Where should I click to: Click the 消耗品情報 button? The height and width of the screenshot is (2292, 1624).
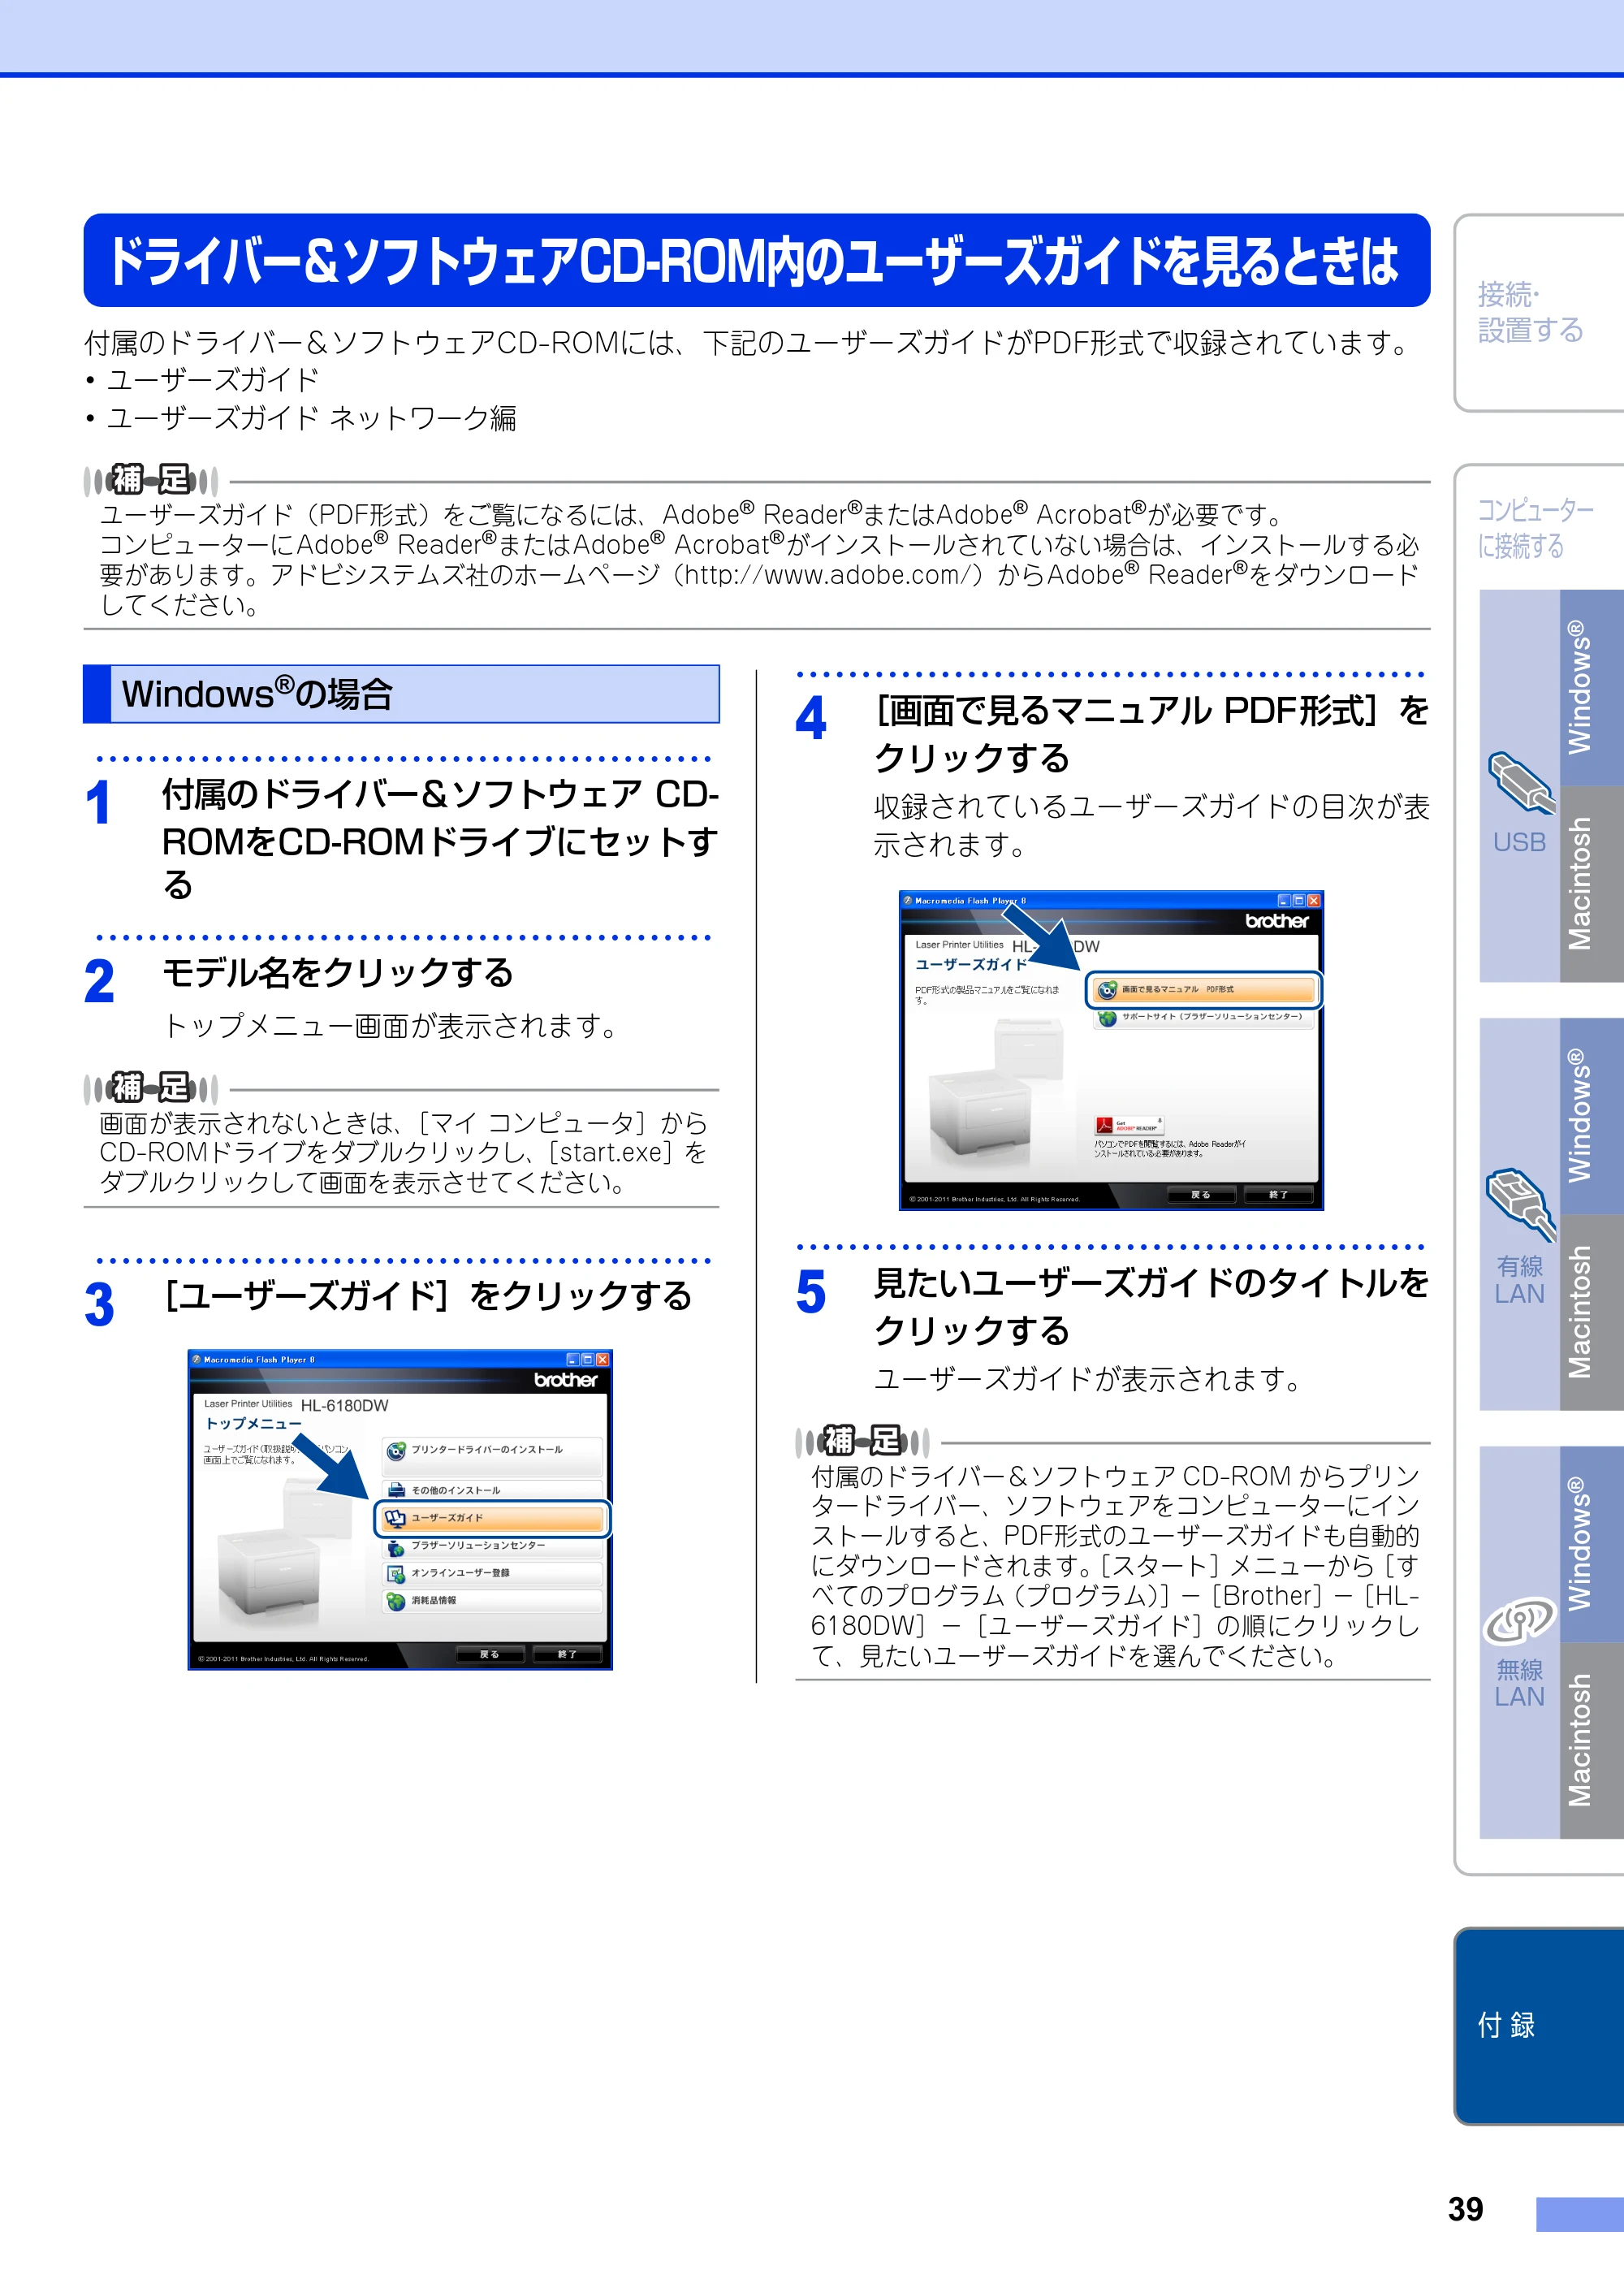tap(493, 1601)
